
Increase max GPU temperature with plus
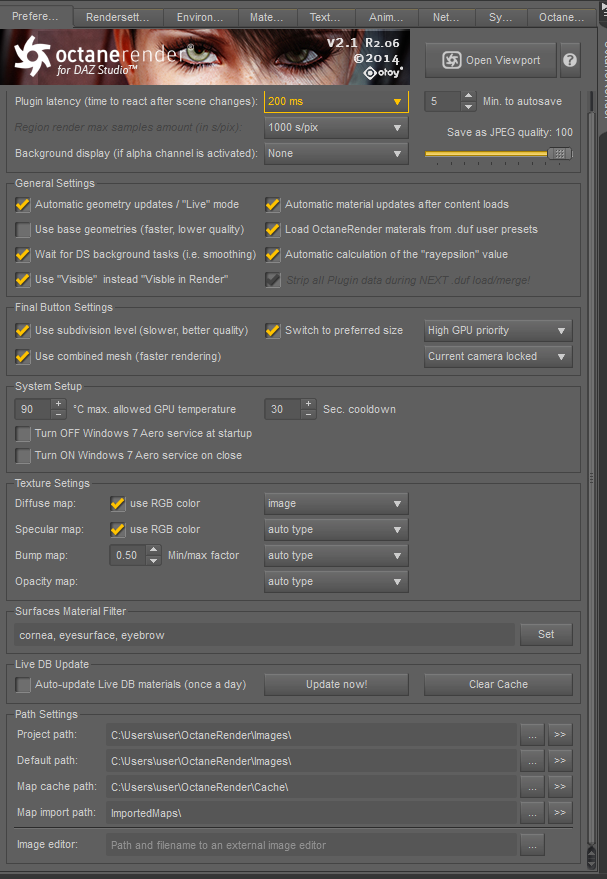(58, 404)
